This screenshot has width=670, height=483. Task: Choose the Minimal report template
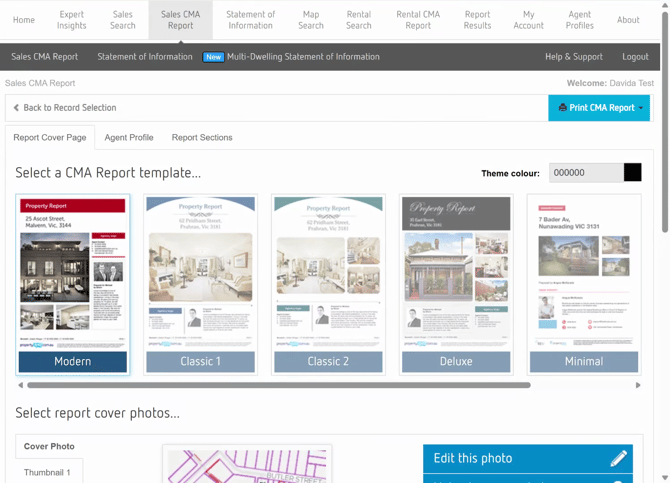[584, 284]
